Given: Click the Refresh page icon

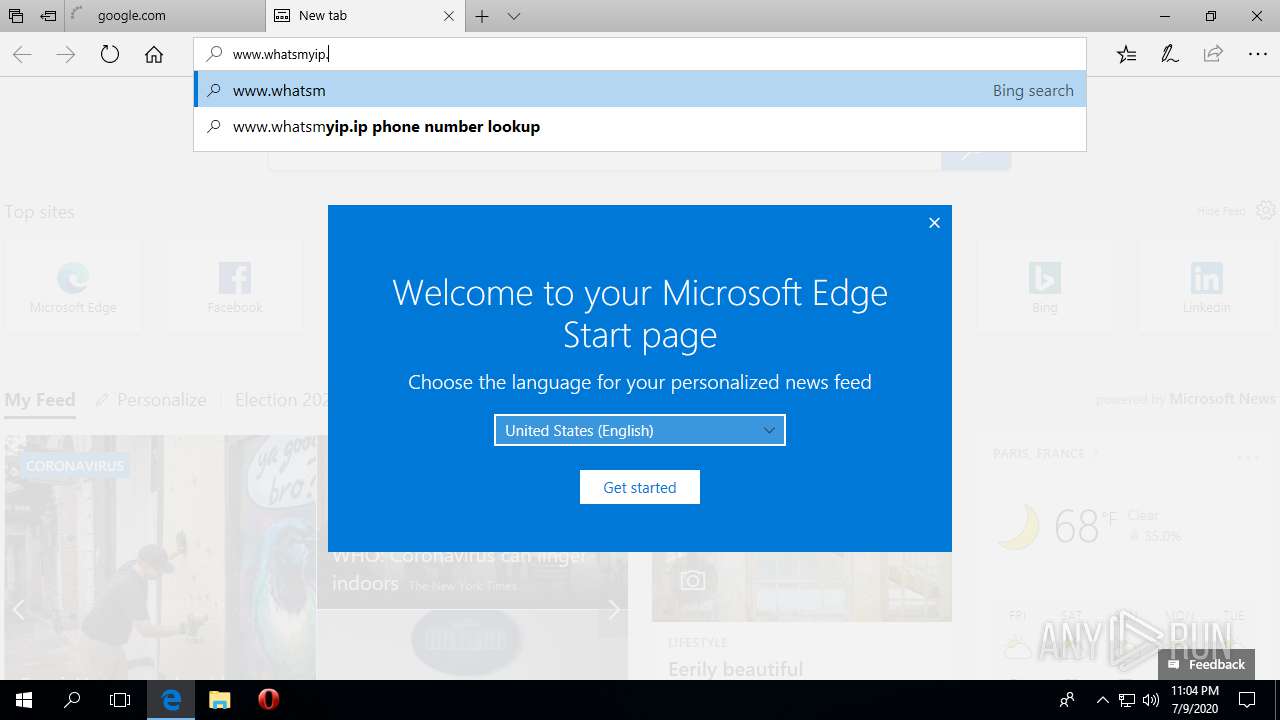Looking at the screenshot, I should (x=110, y=54).
